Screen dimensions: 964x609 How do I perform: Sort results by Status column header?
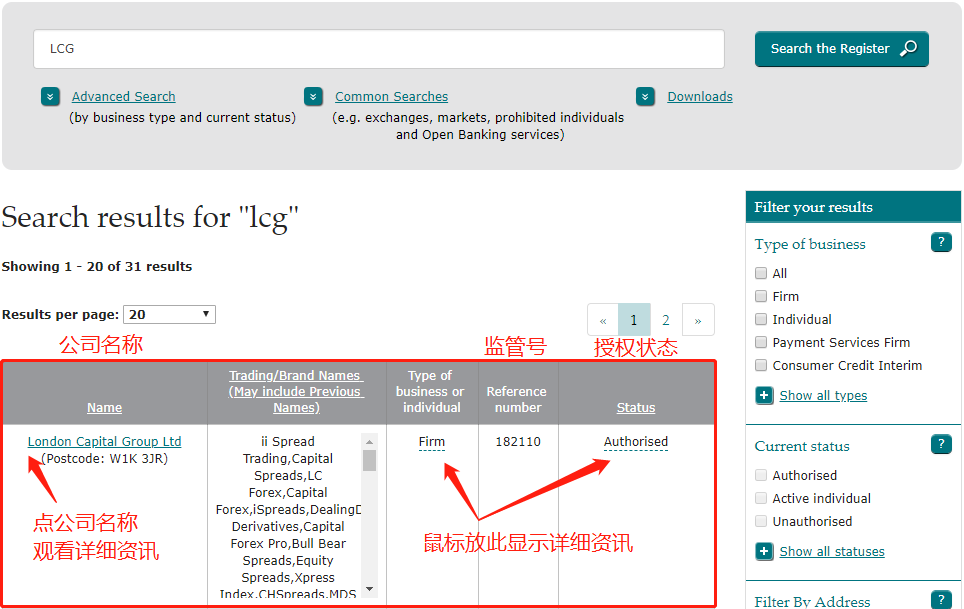(636, 407)
